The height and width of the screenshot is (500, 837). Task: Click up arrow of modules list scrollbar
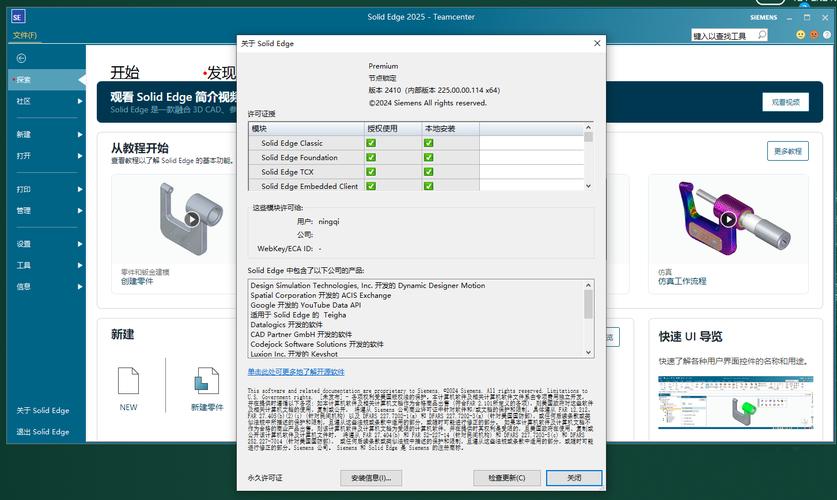(588, 128)
